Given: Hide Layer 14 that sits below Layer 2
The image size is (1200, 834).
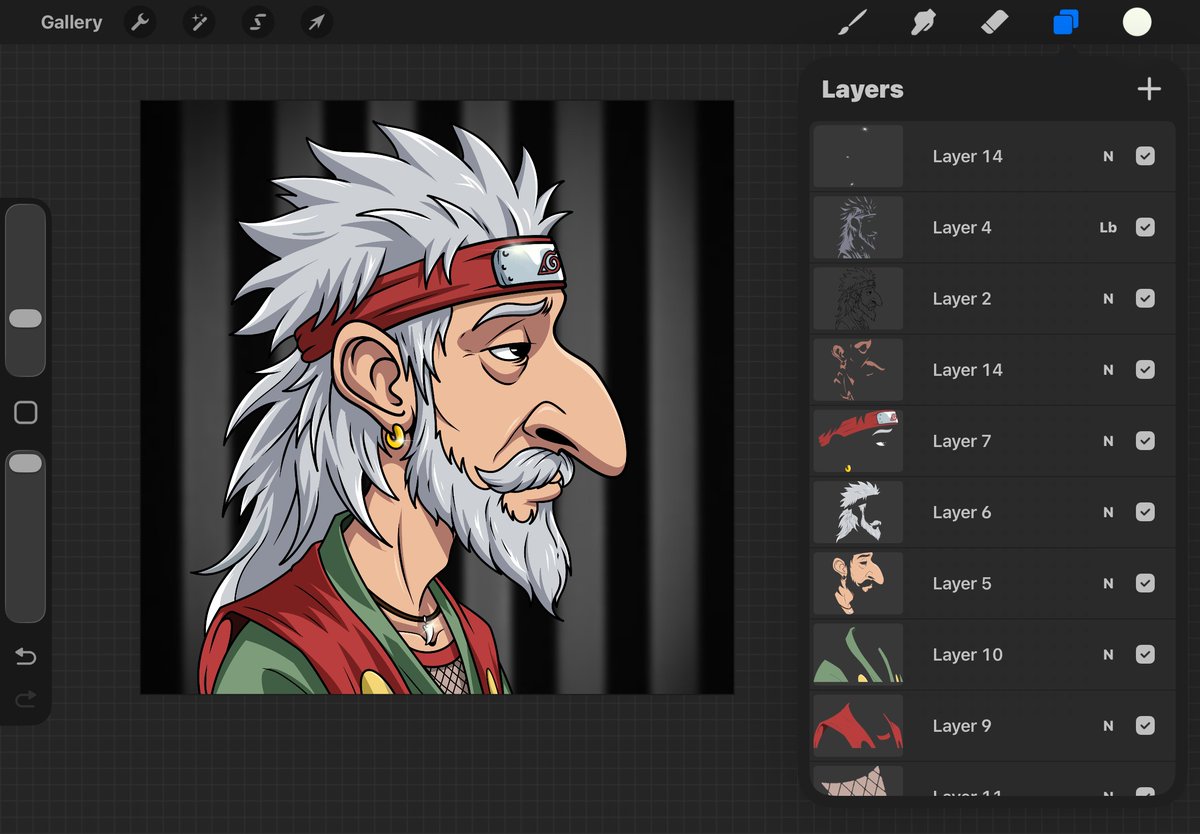Looking at the screenshot, I should 1146,369.
